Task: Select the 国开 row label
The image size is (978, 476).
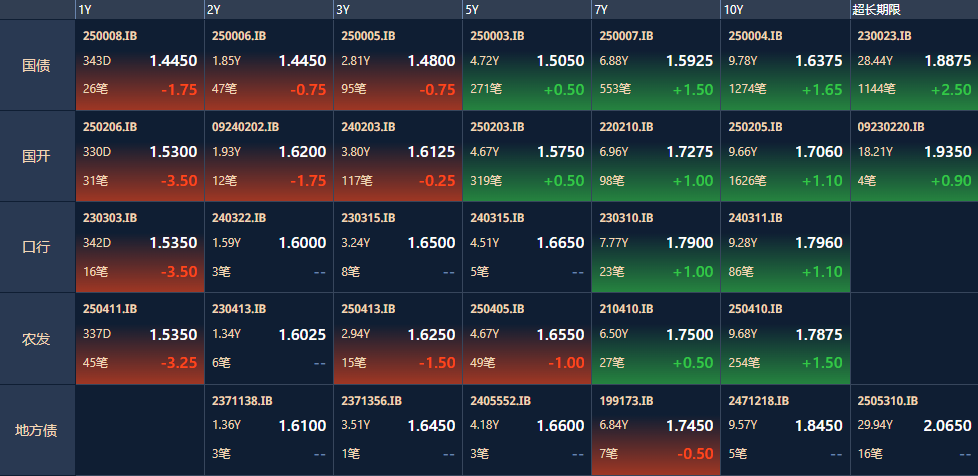Action: (x=38, y=156)
